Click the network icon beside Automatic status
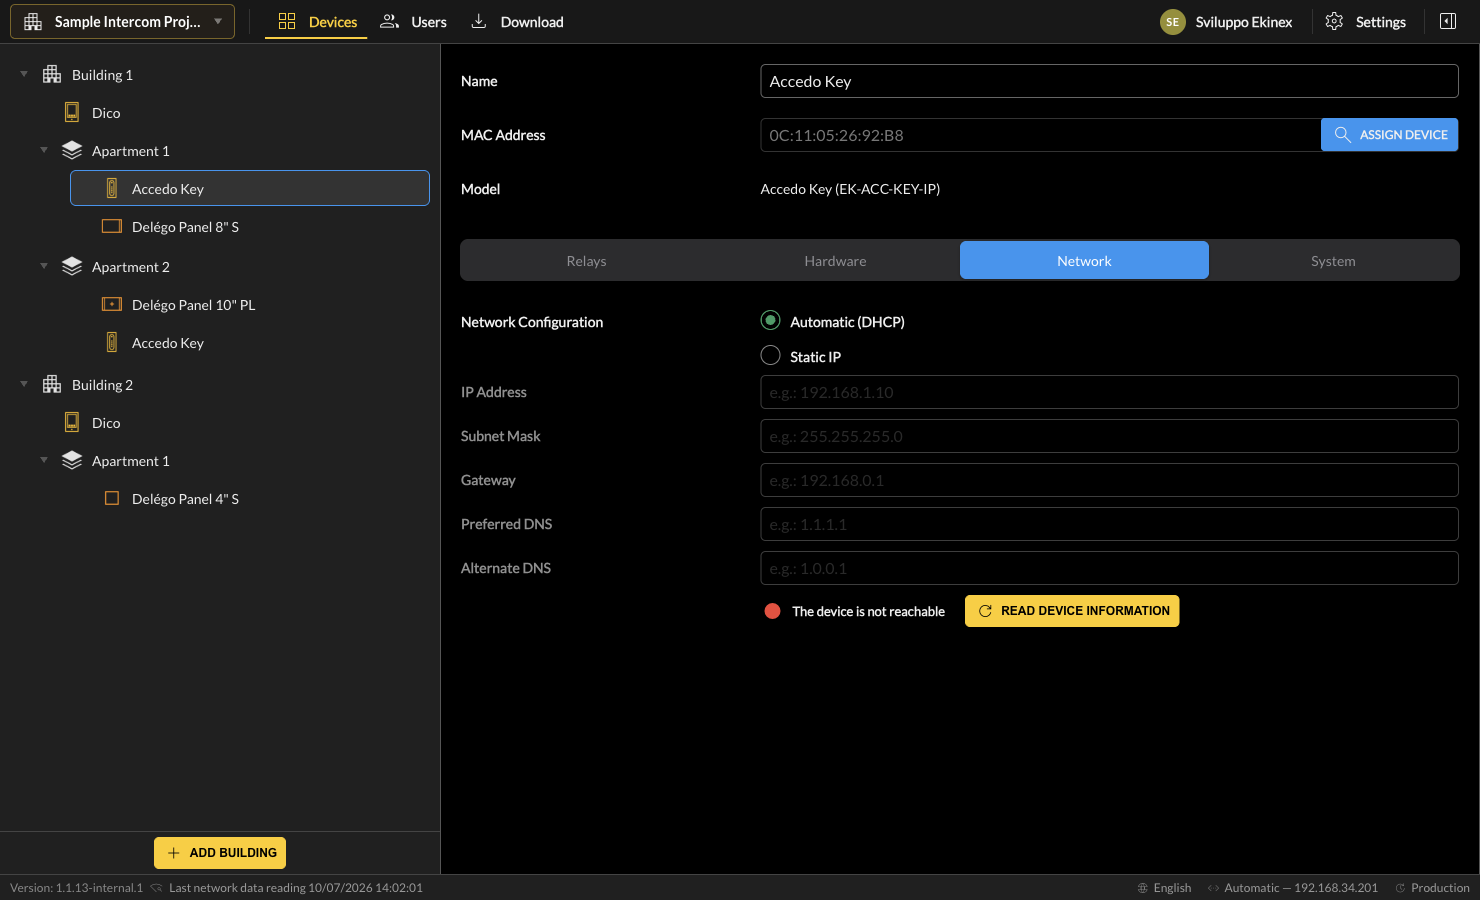The image size is (1480, 900). [1213, 888]
